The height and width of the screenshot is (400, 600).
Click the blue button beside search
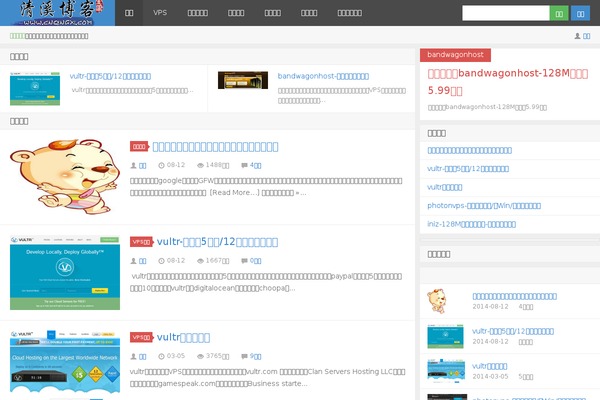(x=580, y=13)
